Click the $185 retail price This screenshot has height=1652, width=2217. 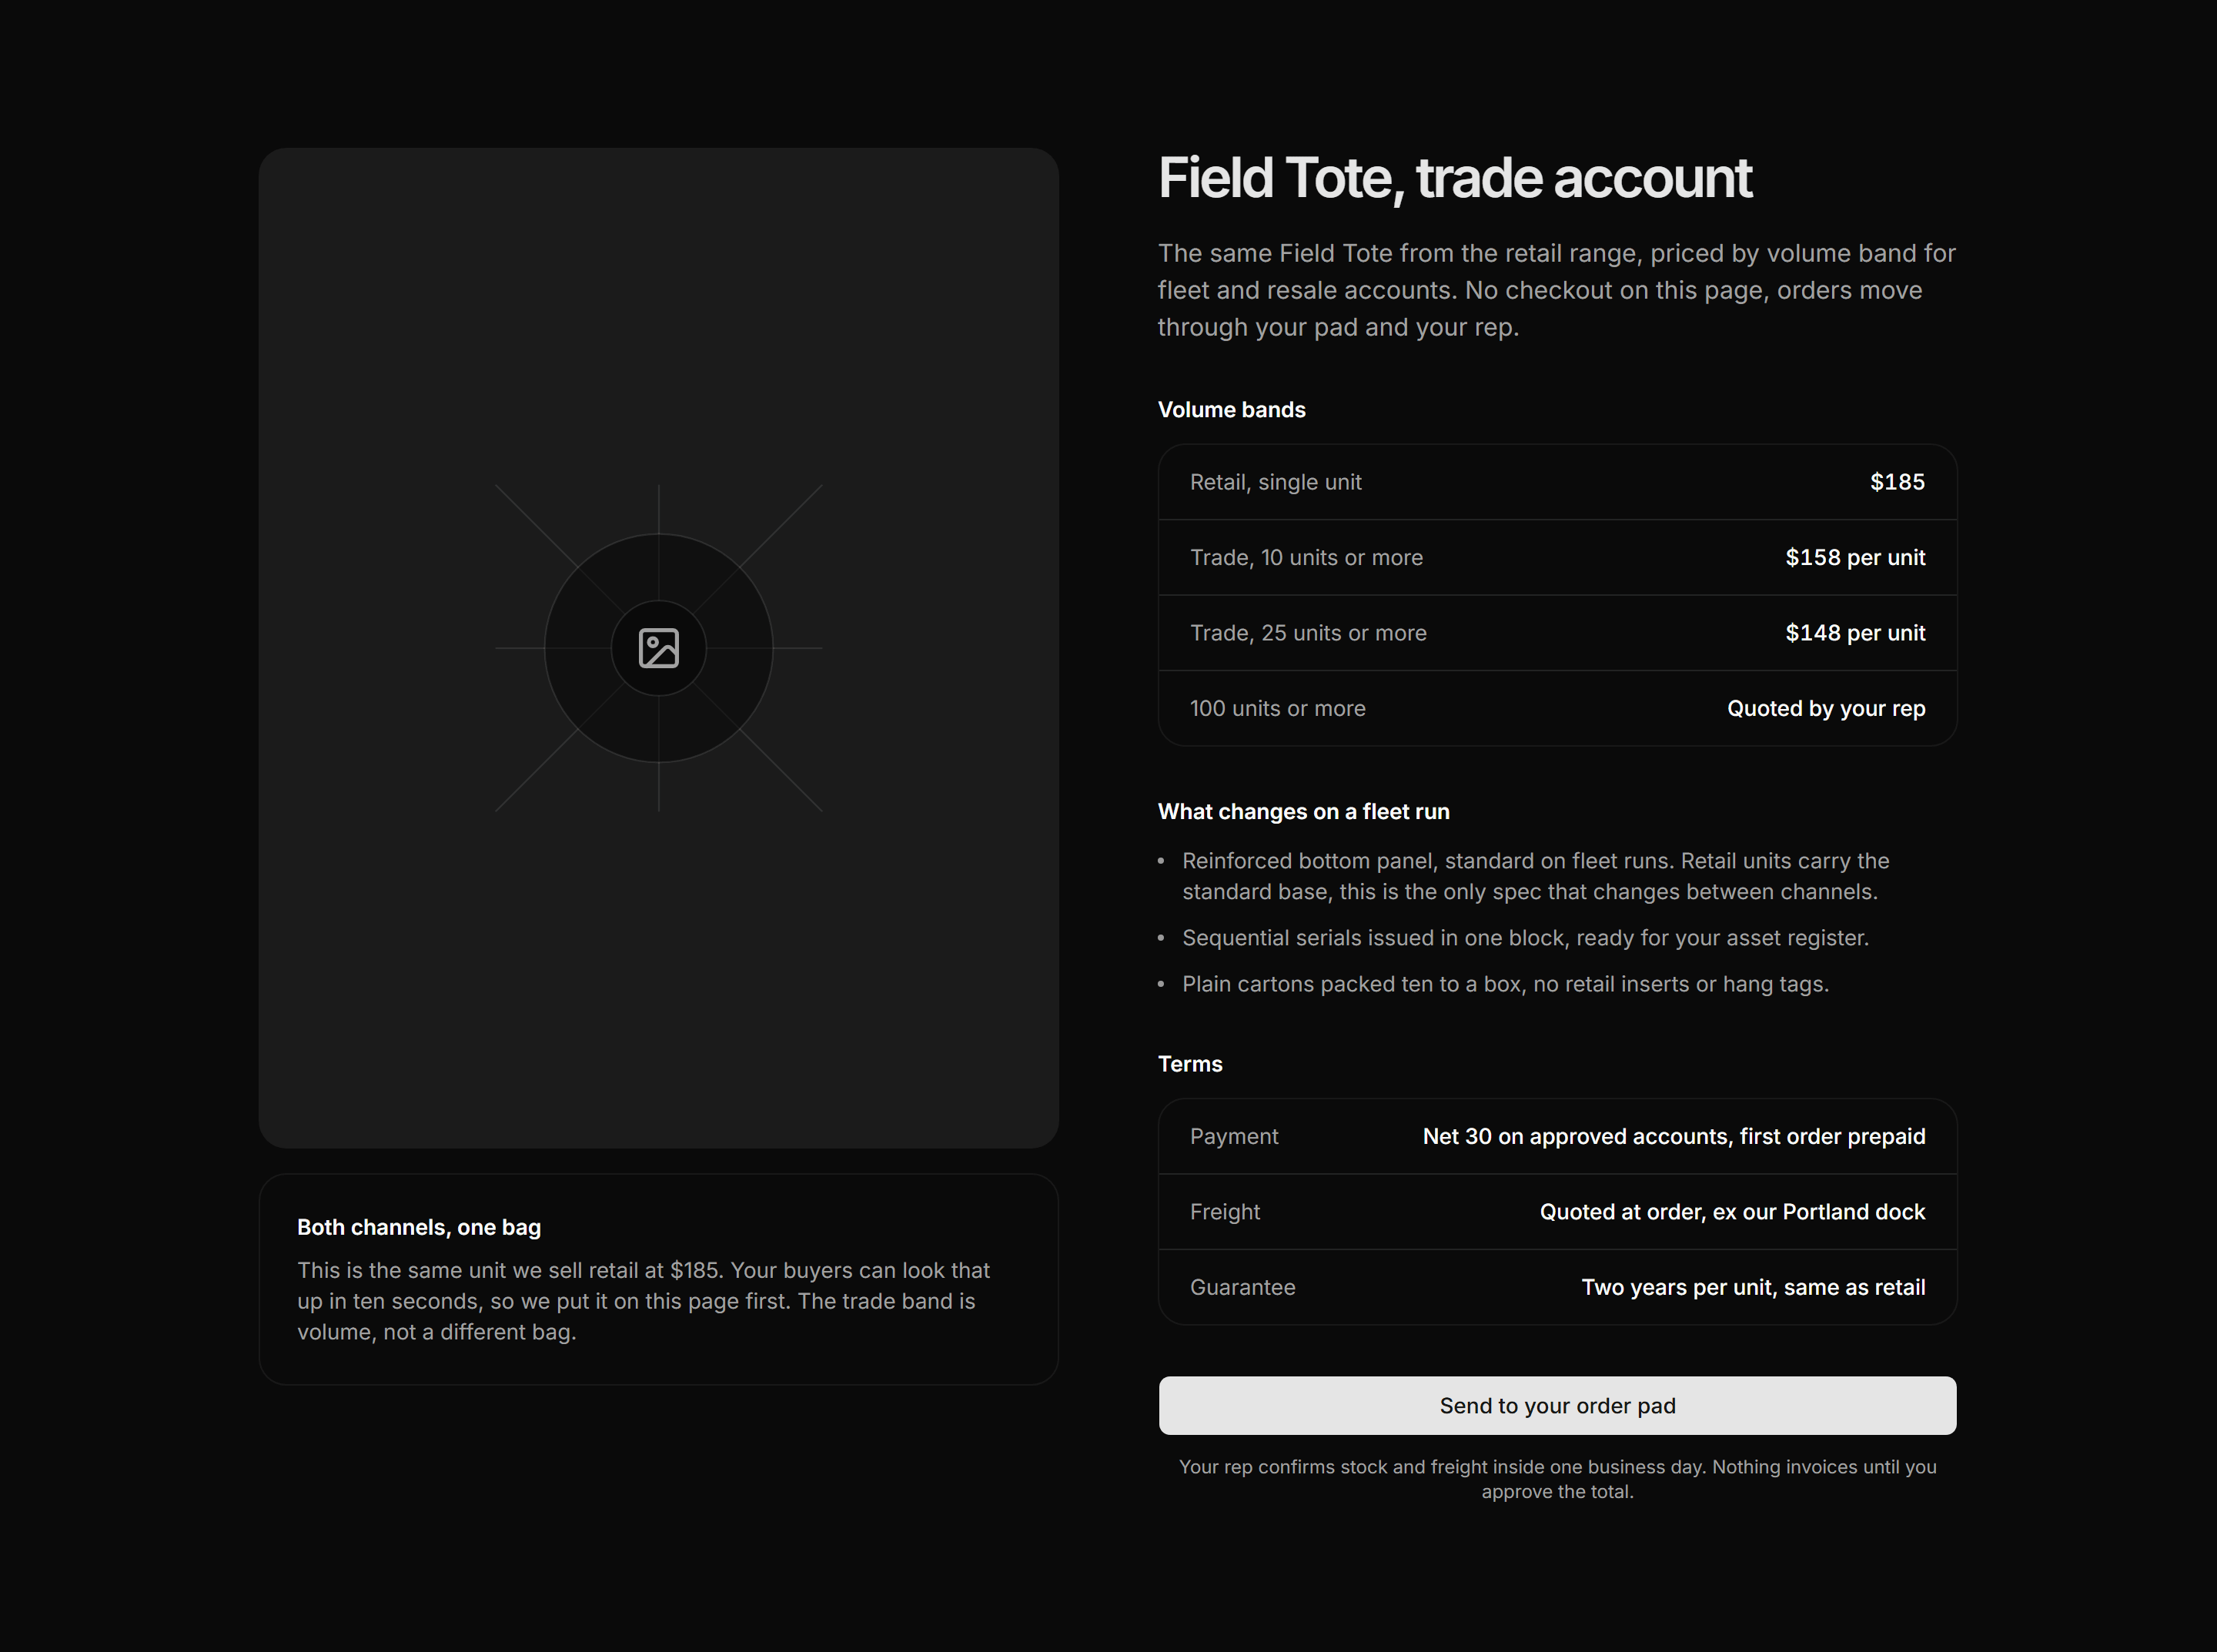(1897, 482)
